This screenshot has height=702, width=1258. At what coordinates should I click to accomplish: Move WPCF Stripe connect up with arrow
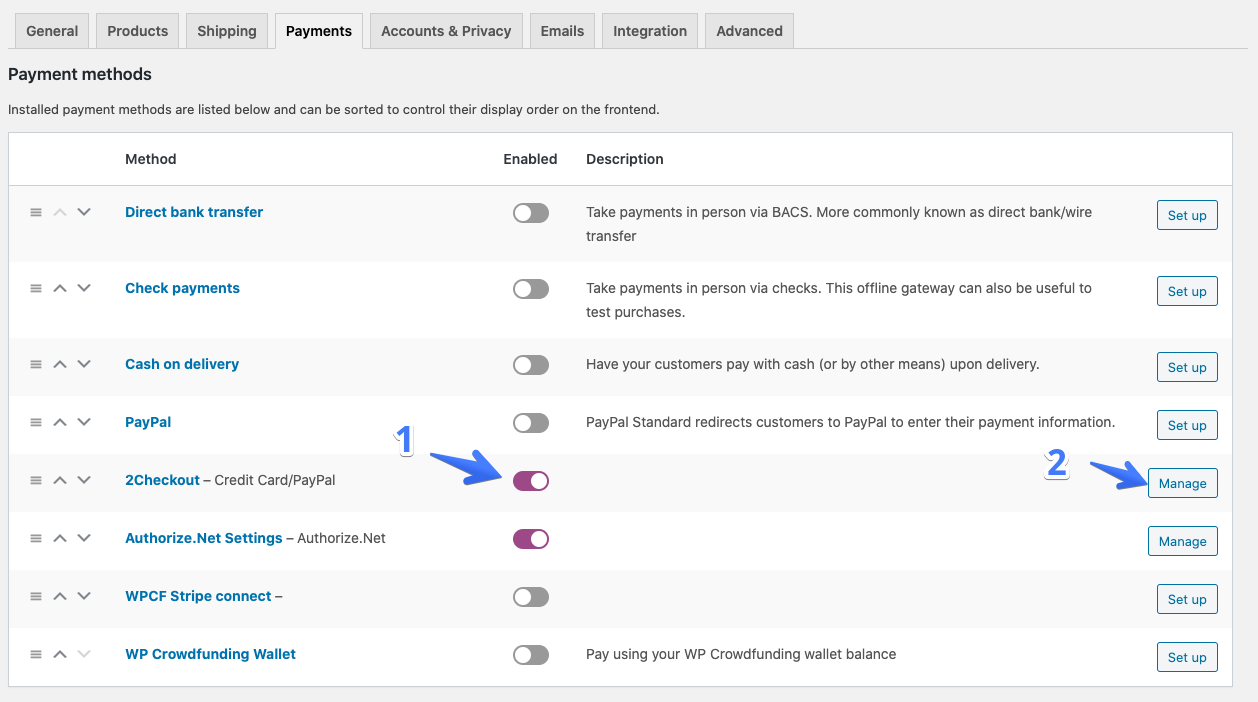(x=60, y=597)
